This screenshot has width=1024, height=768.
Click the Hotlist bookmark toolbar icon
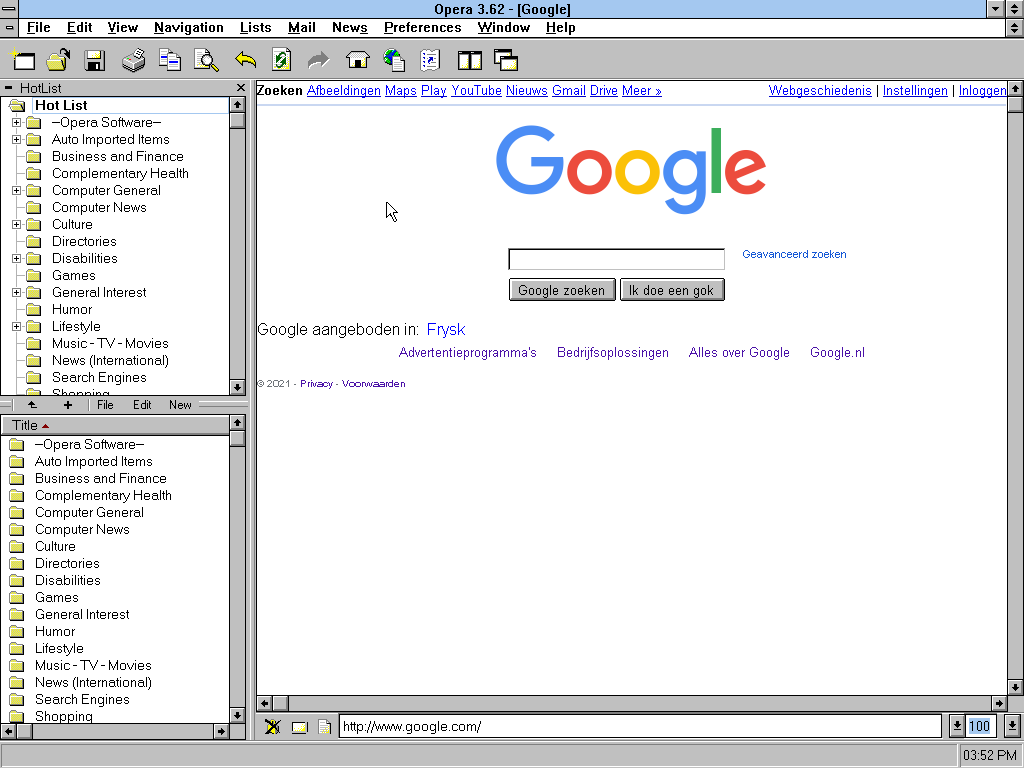point(430,60)
